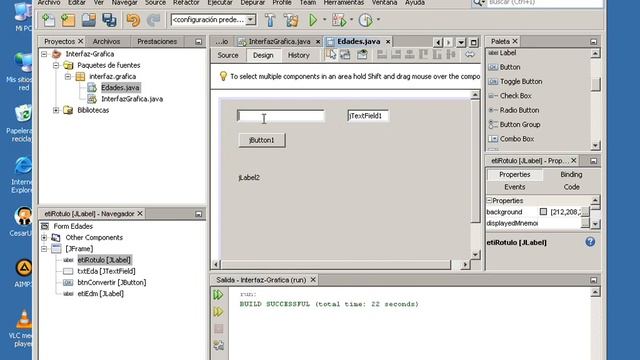Open the InterfazGrafica.java editor tab
Screen dimensions: 640x360
point(279,41)
